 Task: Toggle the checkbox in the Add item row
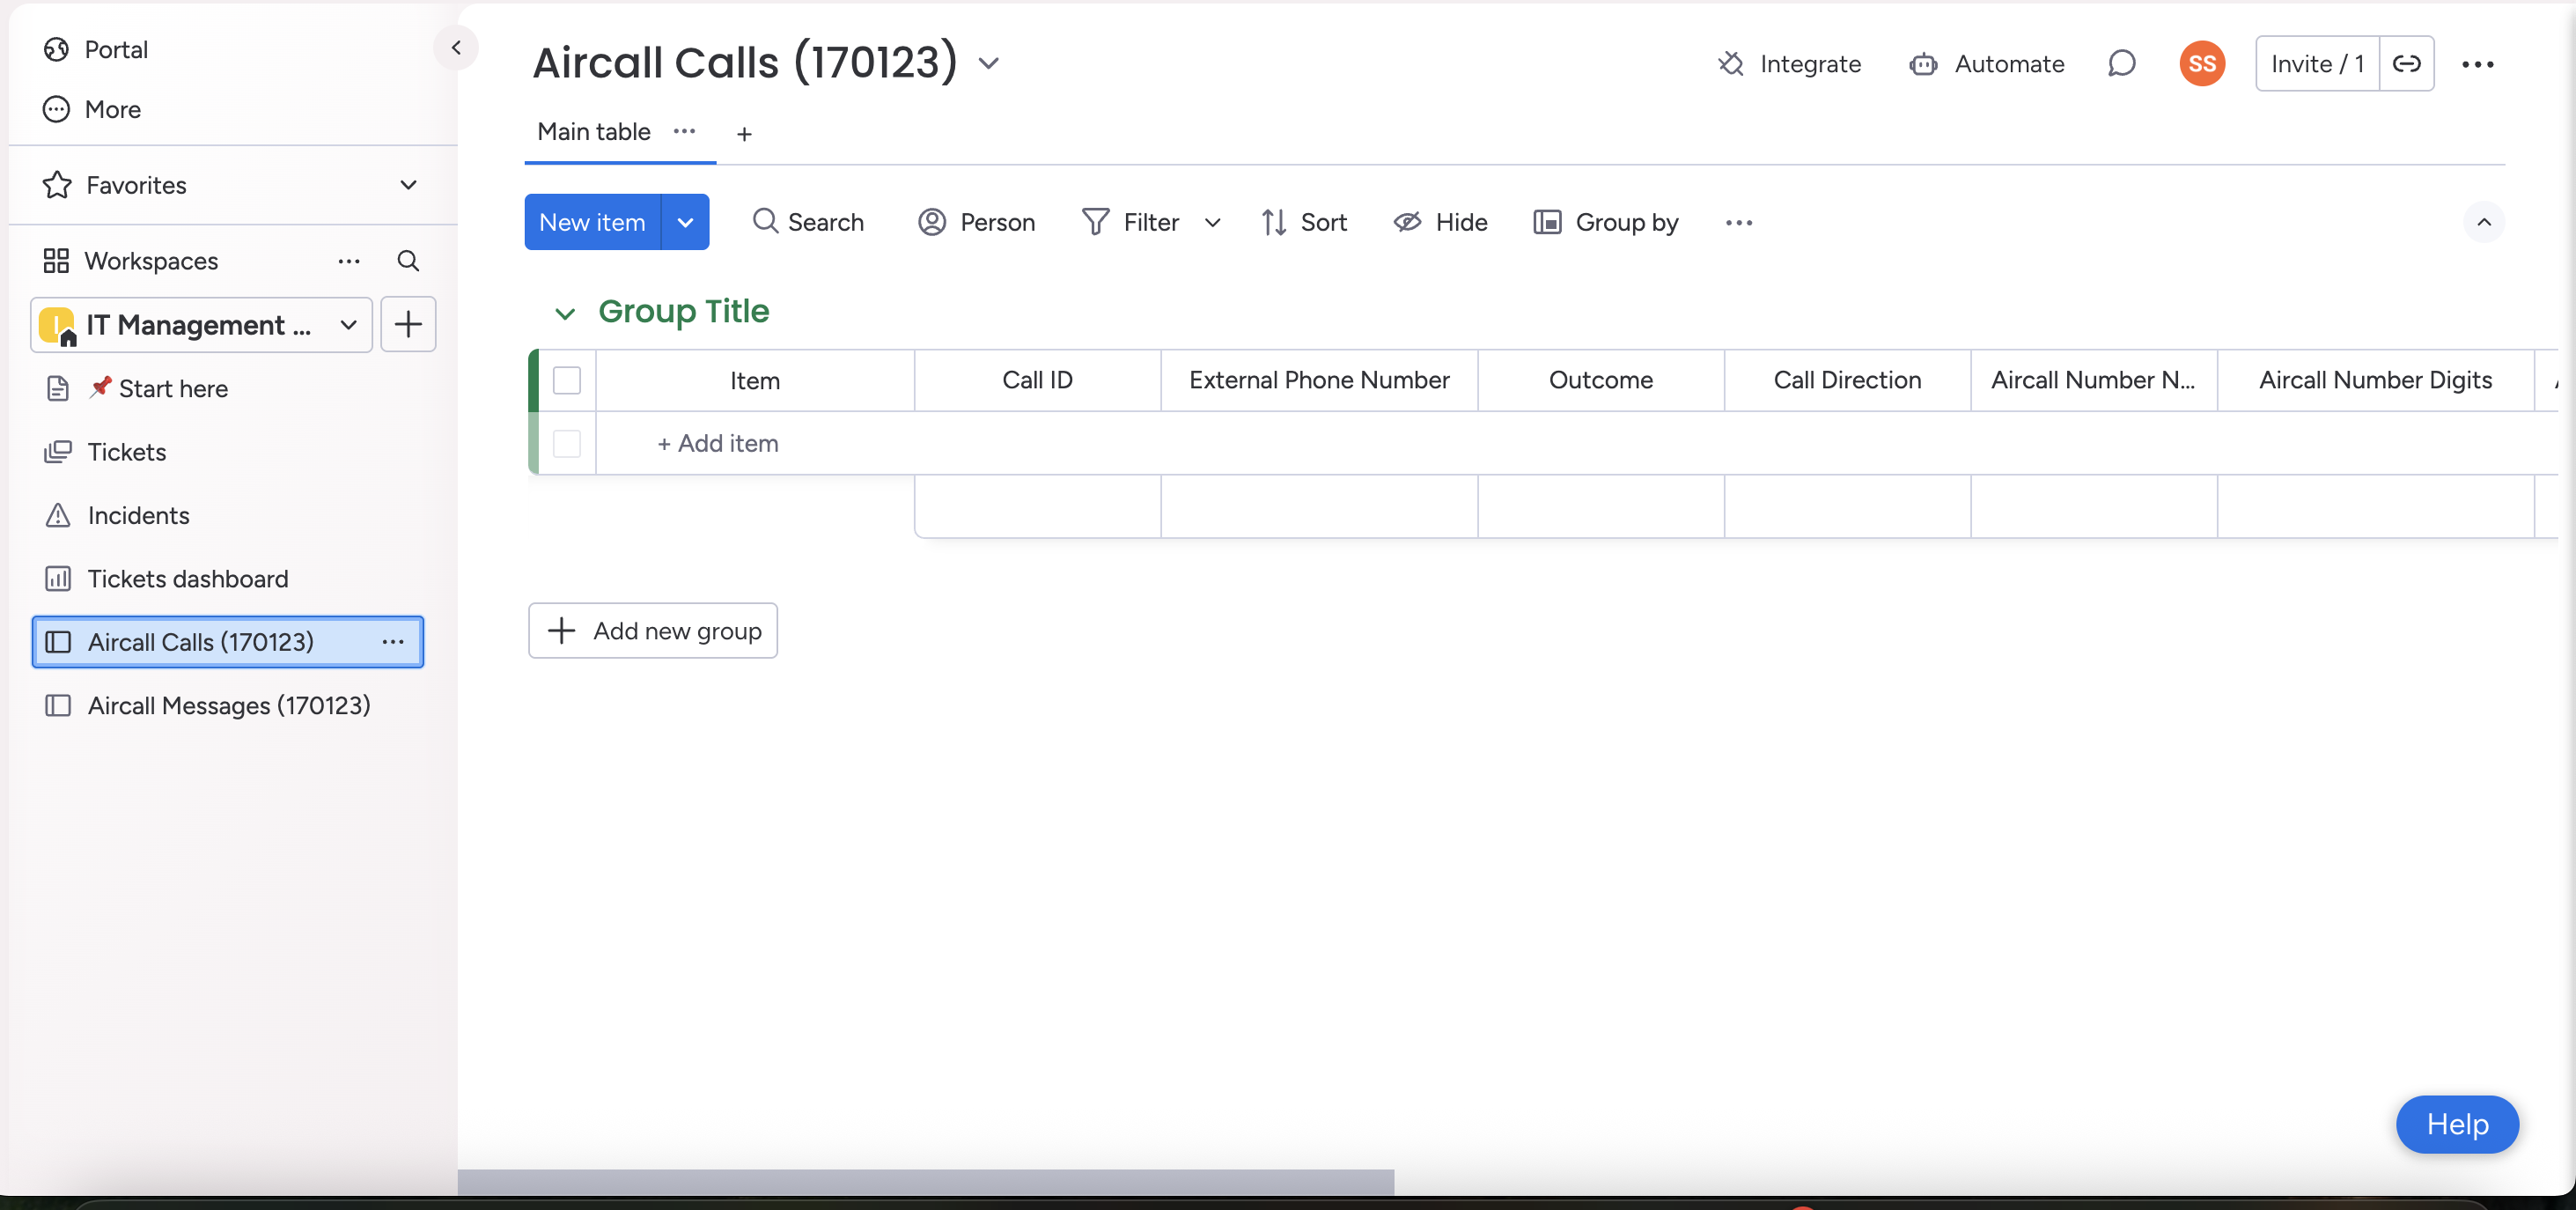click(x=567, y=443)
